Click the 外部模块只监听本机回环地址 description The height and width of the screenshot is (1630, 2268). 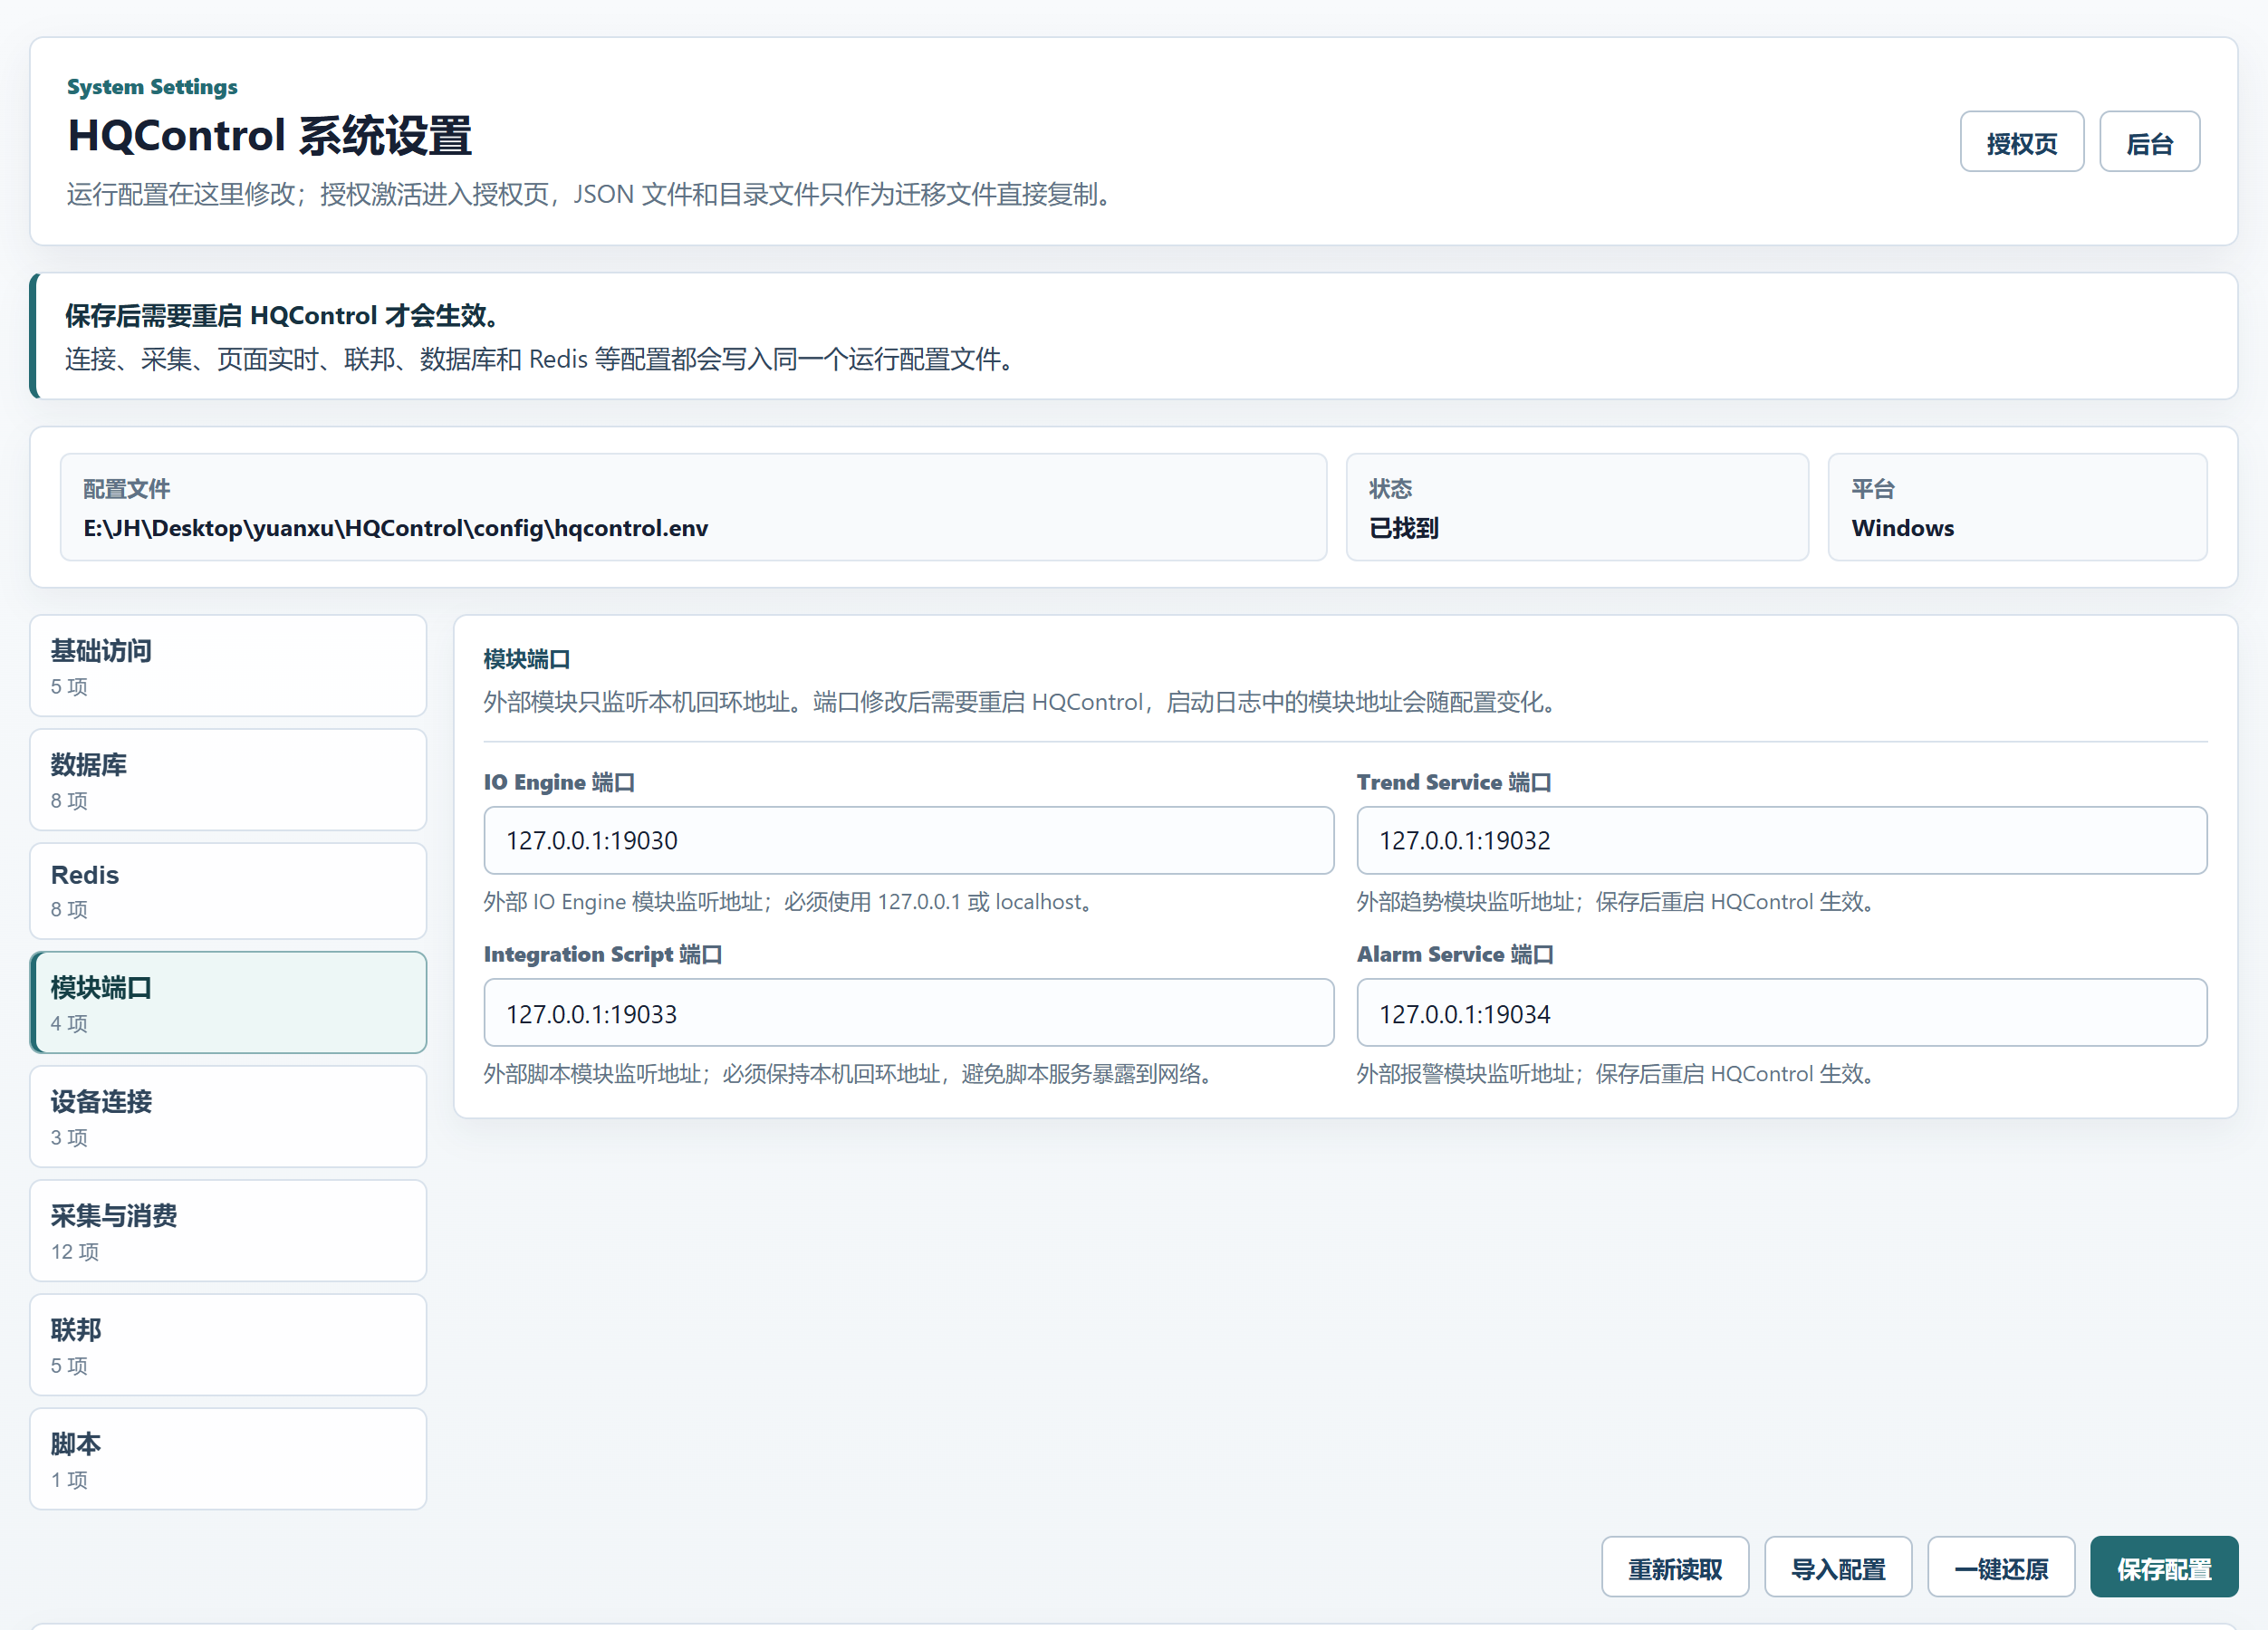click(x=1022, y=702)
